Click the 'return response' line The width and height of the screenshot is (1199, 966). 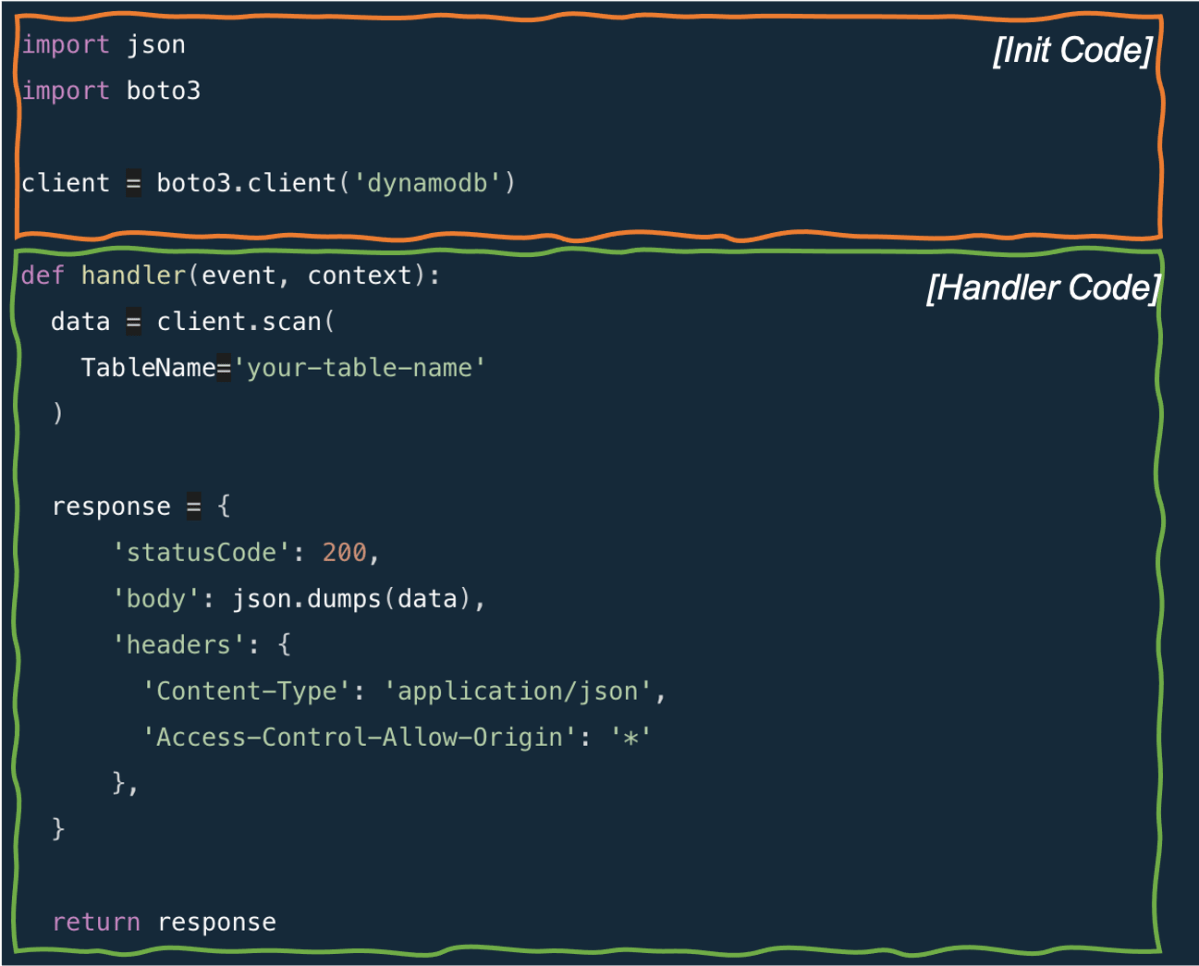coord(164,922)
